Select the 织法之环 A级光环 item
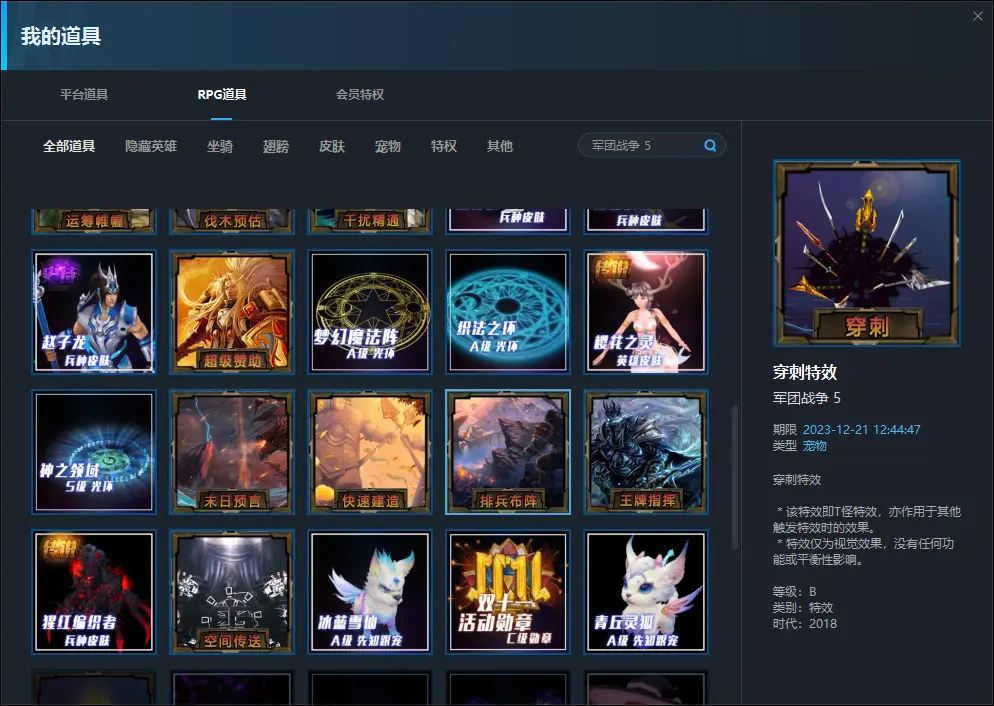The width and height of the screenshot is (994, 706). 508,312
